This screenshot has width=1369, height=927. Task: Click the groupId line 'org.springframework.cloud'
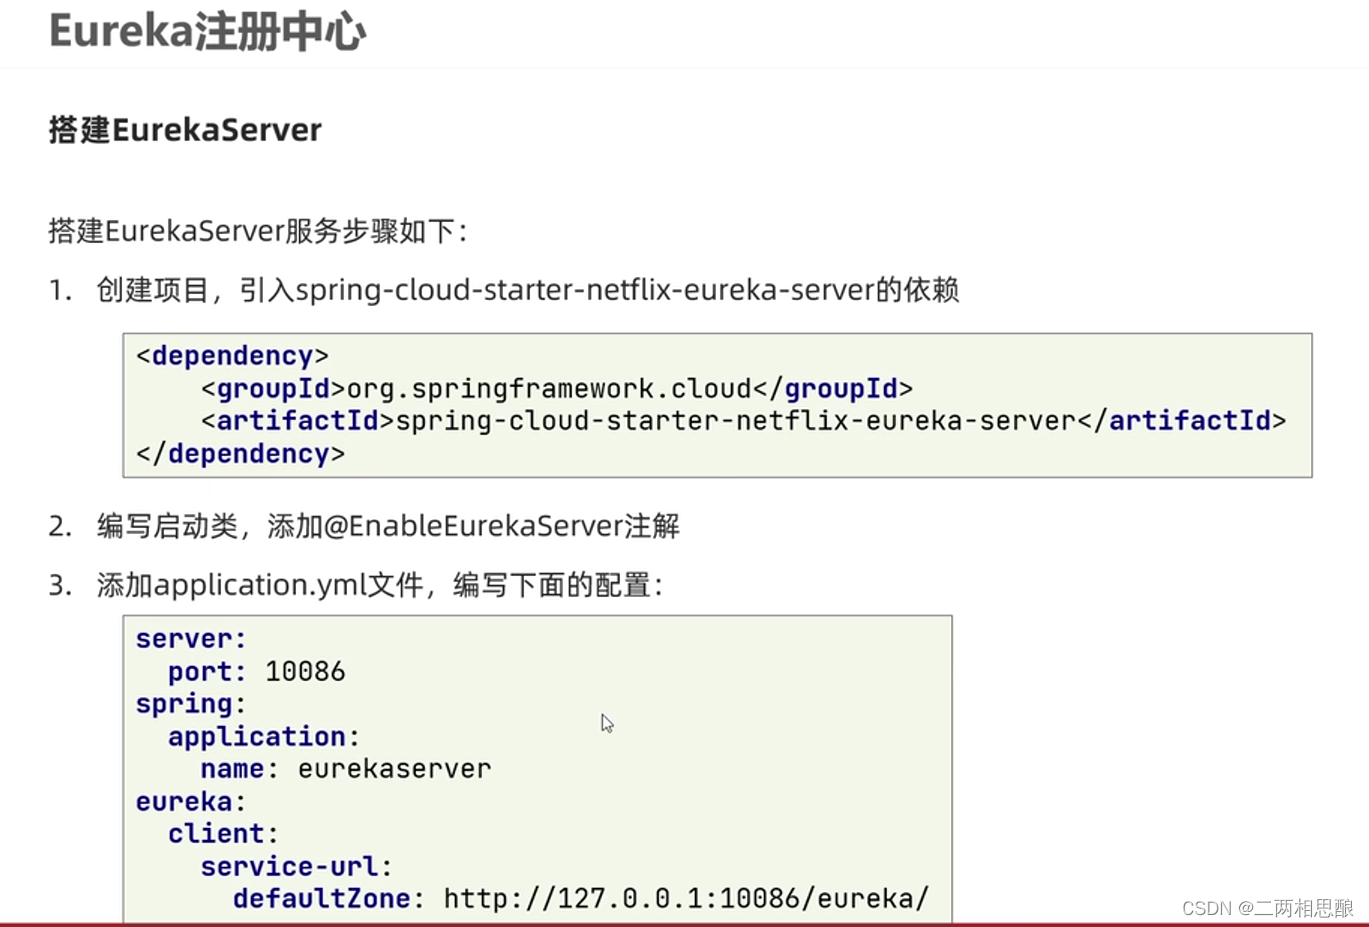(557, 388)
